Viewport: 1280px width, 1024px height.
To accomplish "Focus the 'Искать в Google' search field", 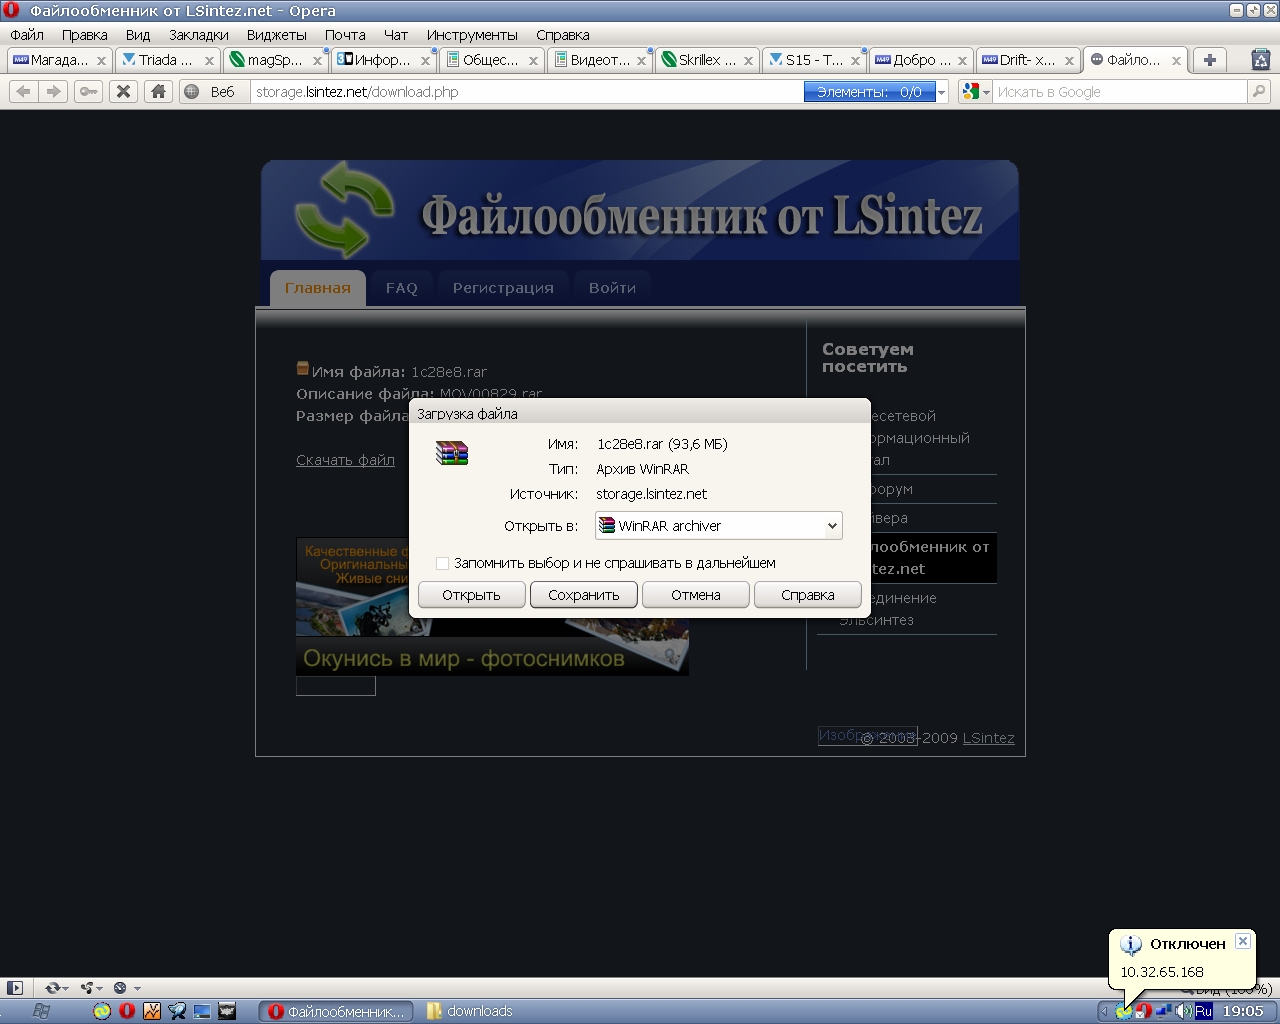I will point(1119,92).
